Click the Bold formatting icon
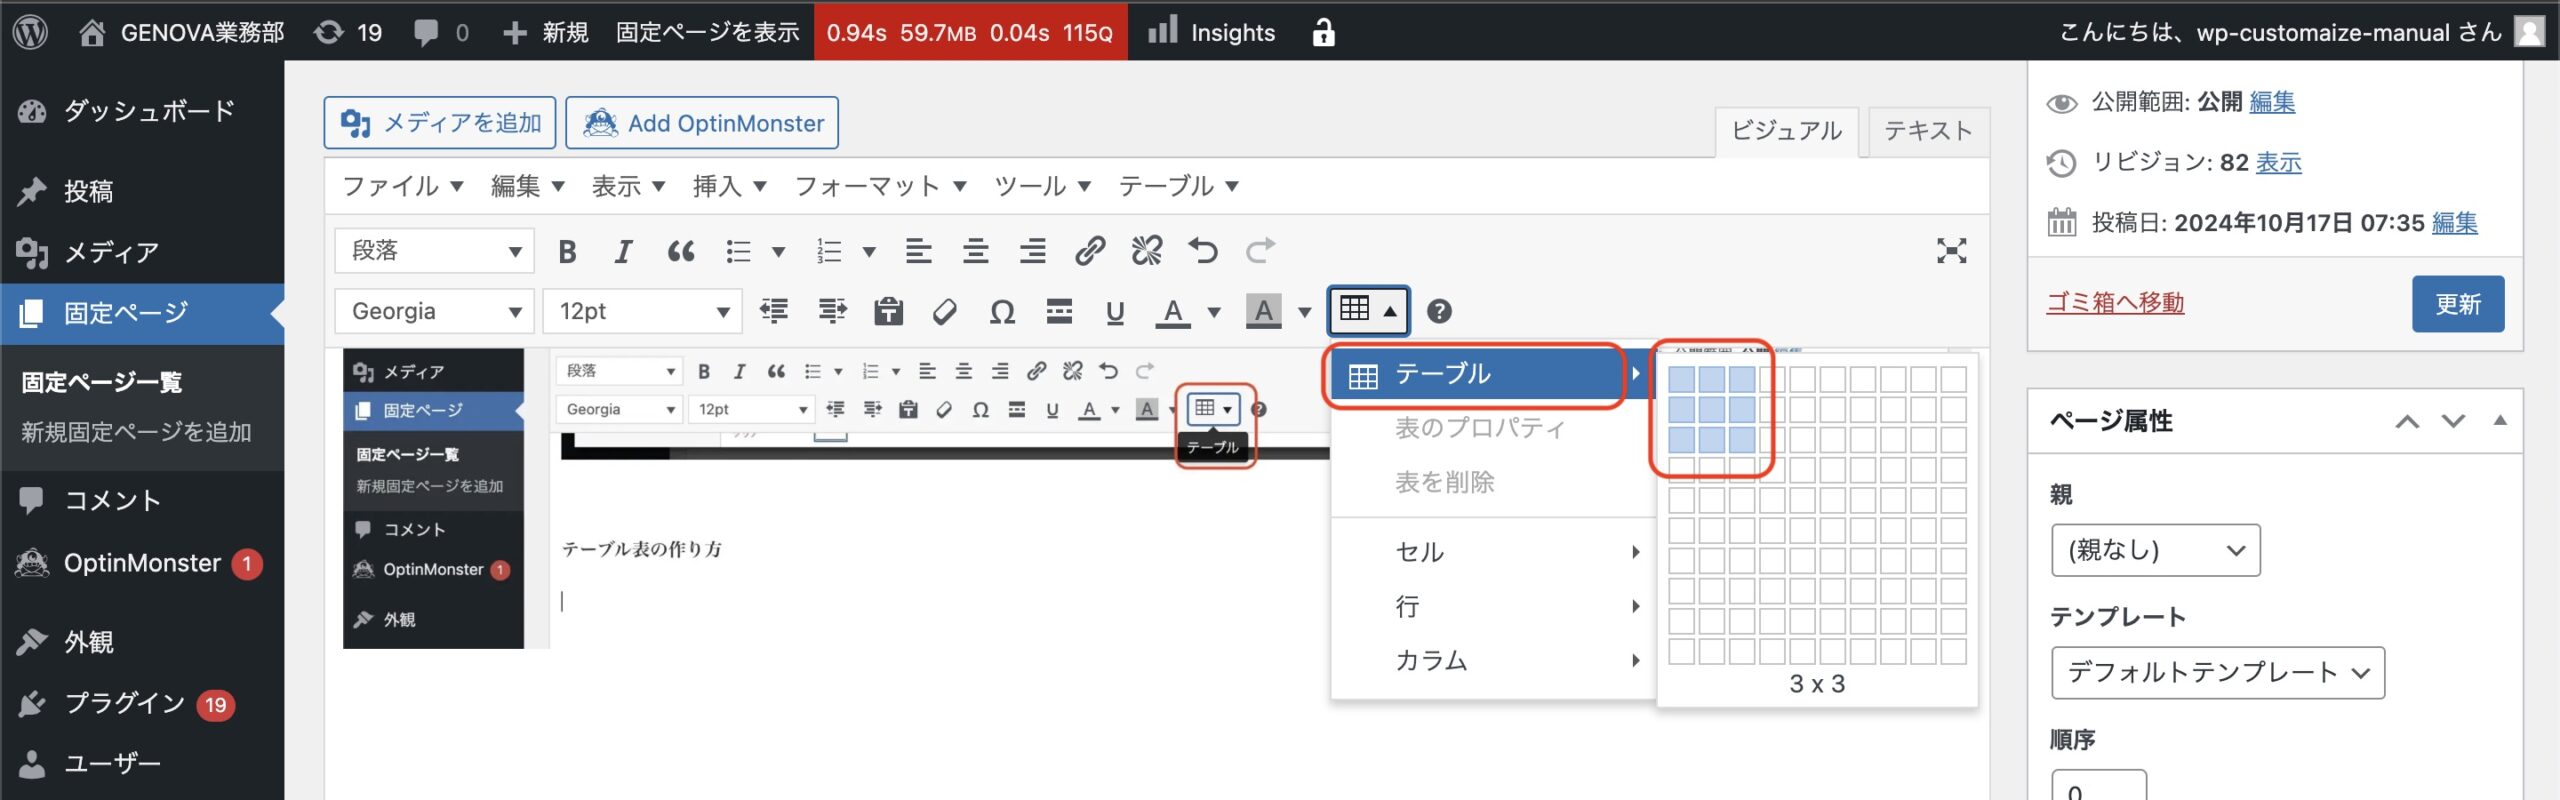The width and height of the screenshot is (2560, 800). [567, 251]
